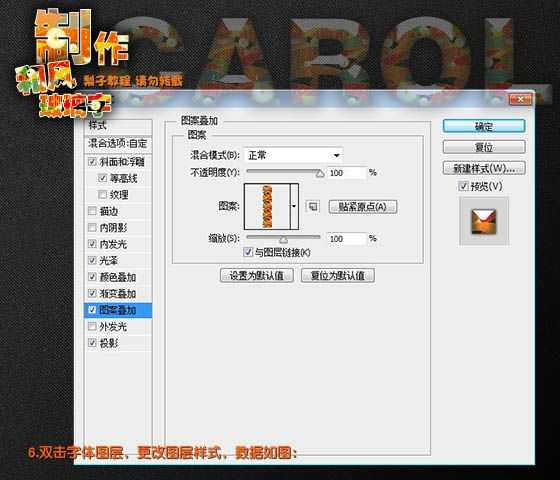Open the pattern picker dropdown arrow
Image resolution: width=560 pixels, height=480 pixels.
(294, 206)
